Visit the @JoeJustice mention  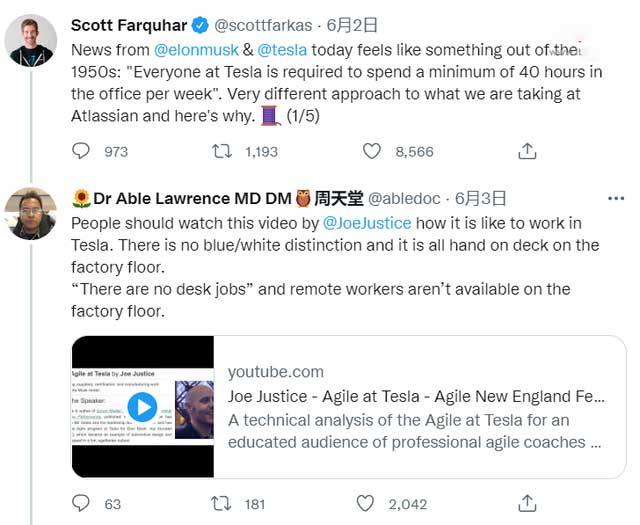pyautogui.click(x=368, y=222)
